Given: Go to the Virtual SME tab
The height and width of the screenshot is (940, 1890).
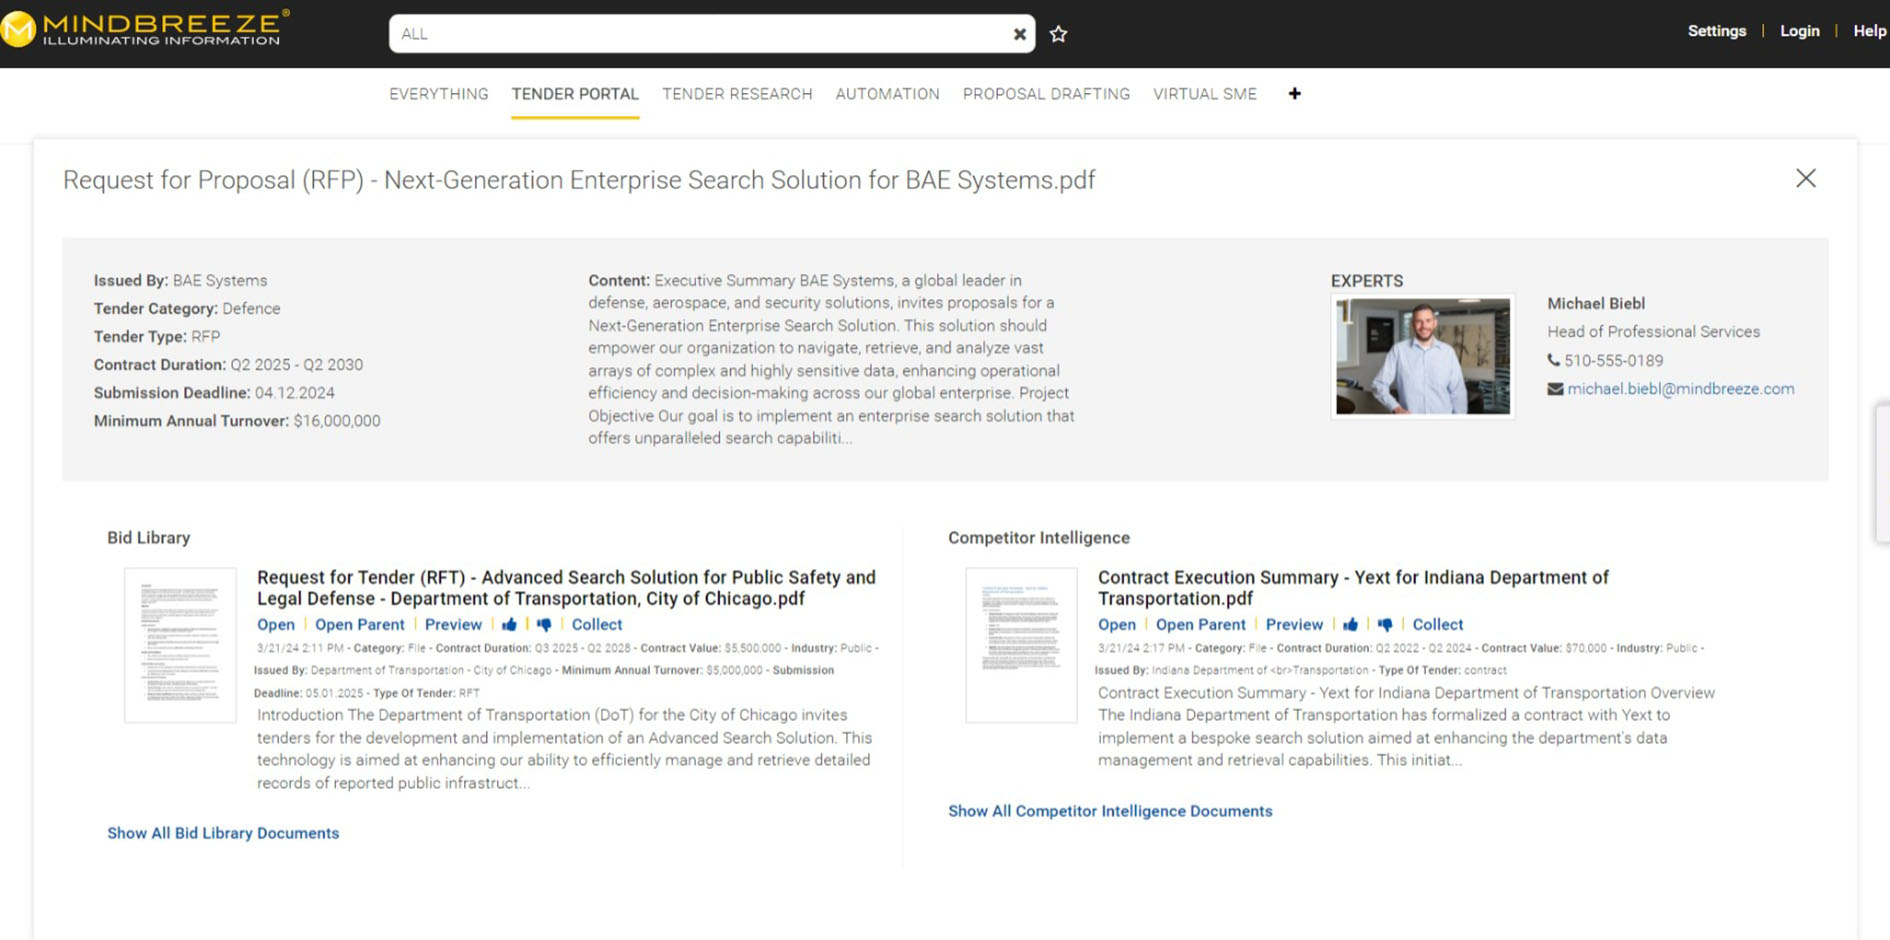Looking at the screenshot, I should (1204, 94).
